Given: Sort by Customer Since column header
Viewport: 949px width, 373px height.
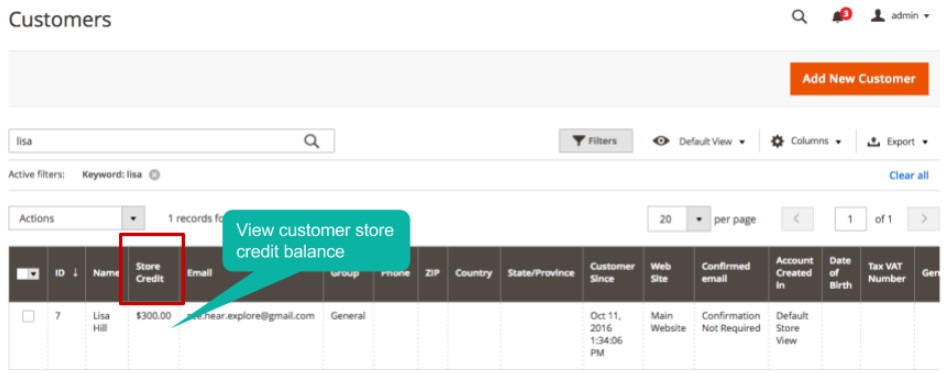Looking at the screenshot, I should [612, 273].
